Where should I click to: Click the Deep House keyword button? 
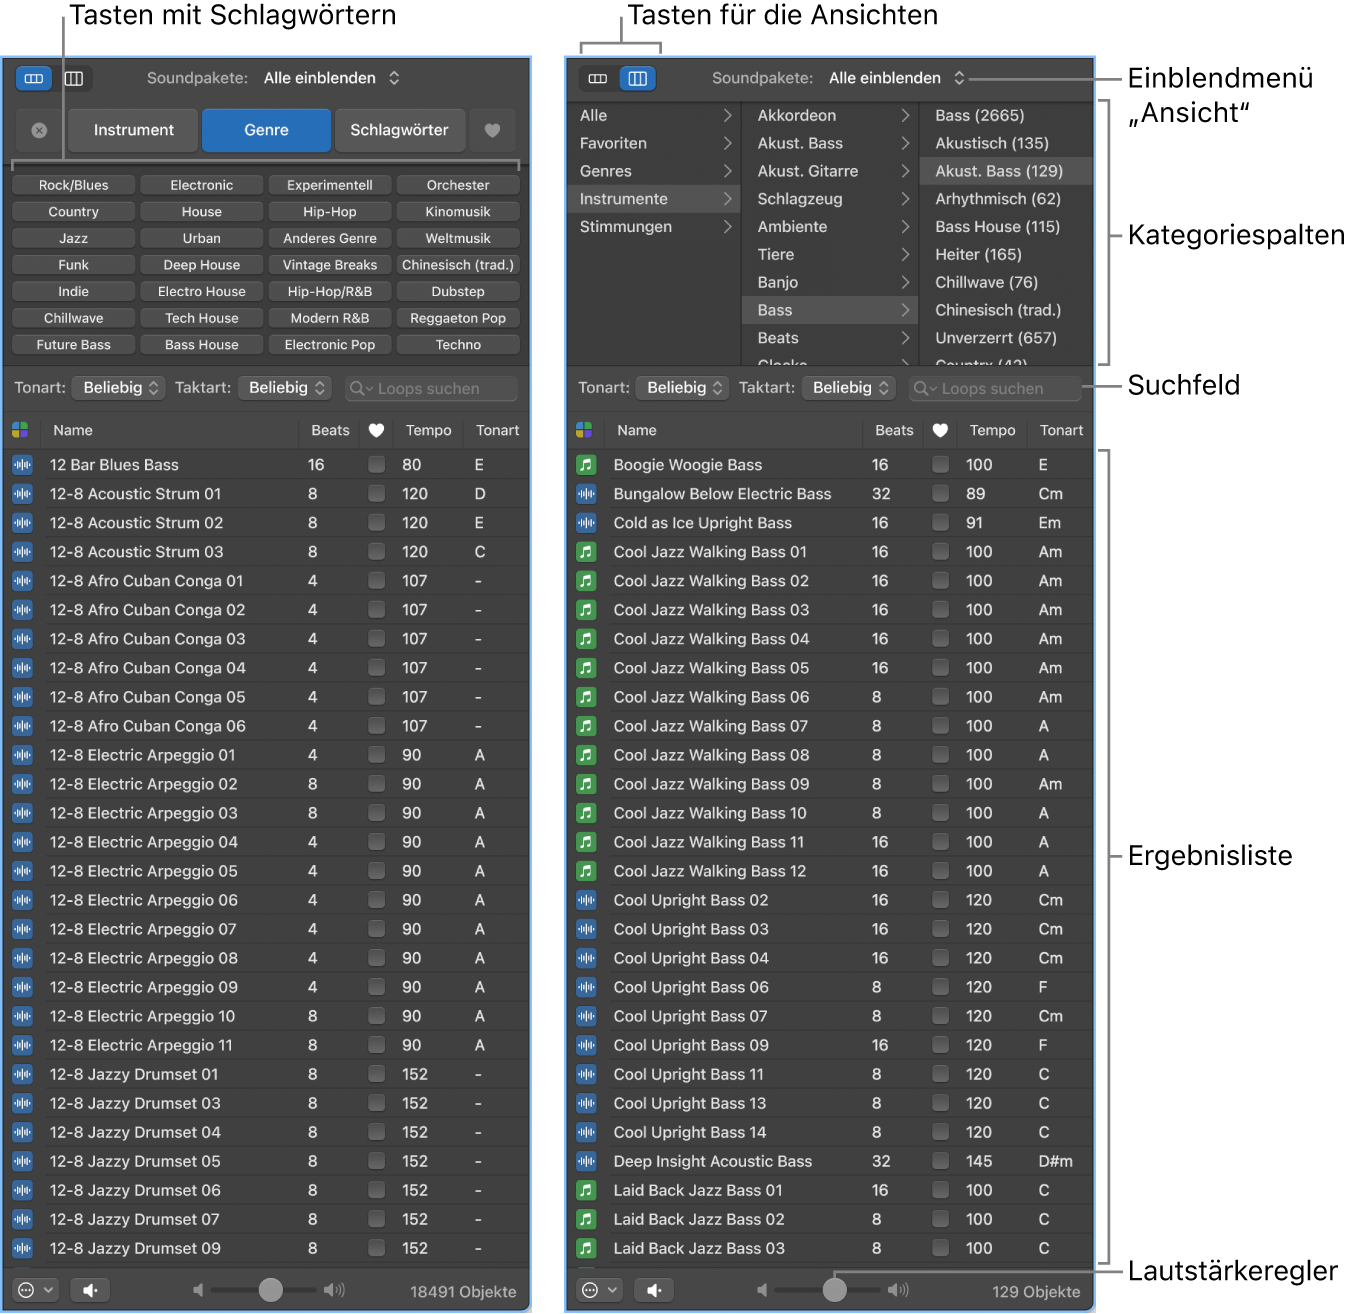pyautogui.click(x=202, y=265)
